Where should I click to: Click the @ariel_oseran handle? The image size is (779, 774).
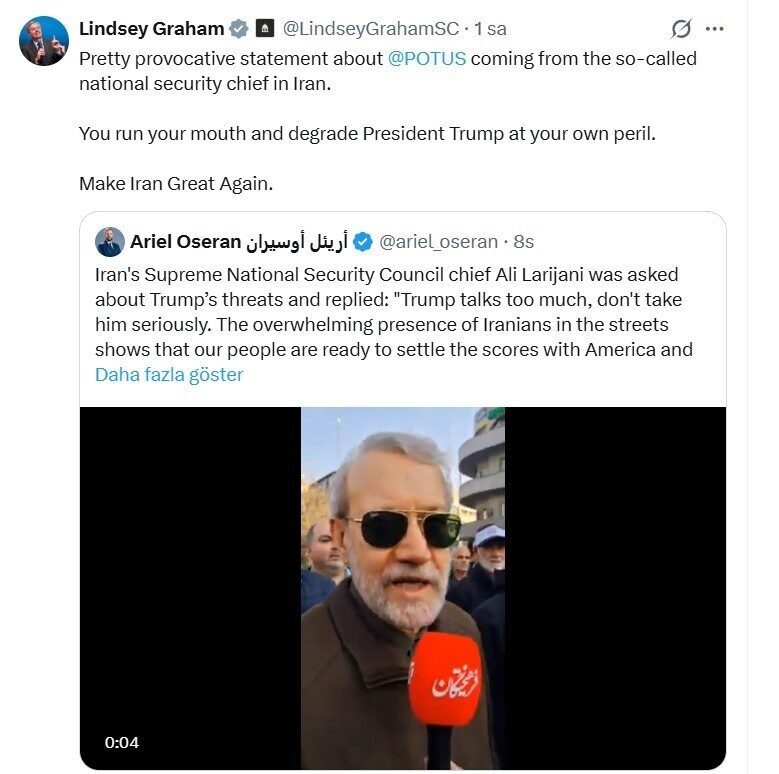439,242
